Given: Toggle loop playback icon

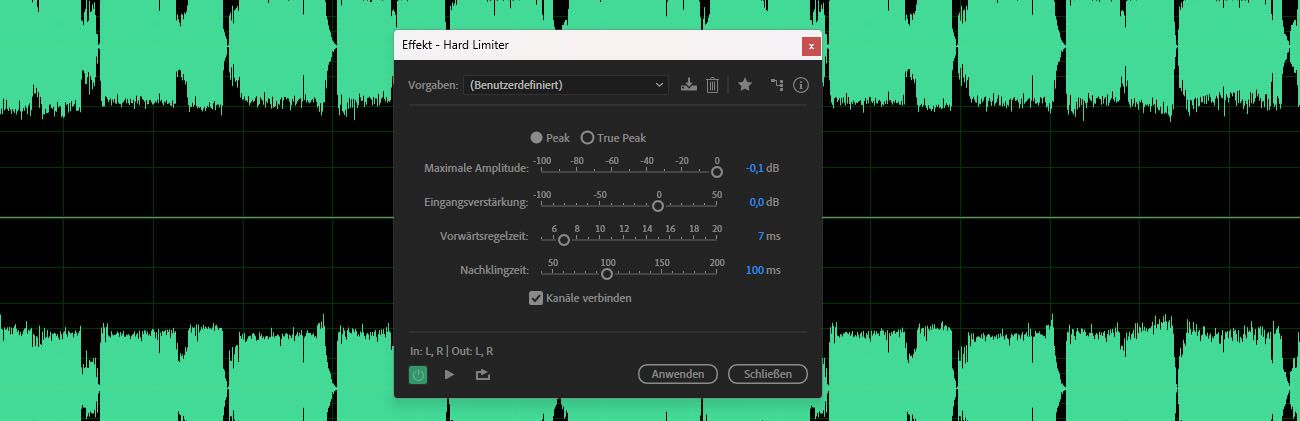Looking at the screenshot, I should point(483,374).
